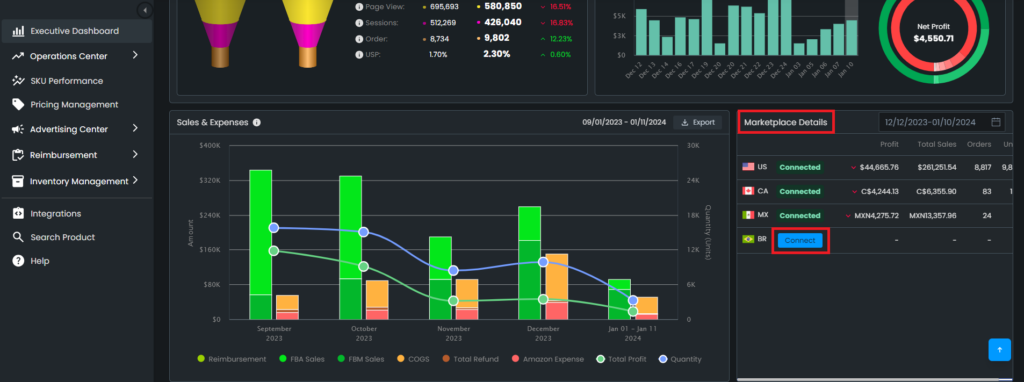The image size is (1024, 382).
Task: Expand the Advertising Center chevron
Action: (135, 129)
